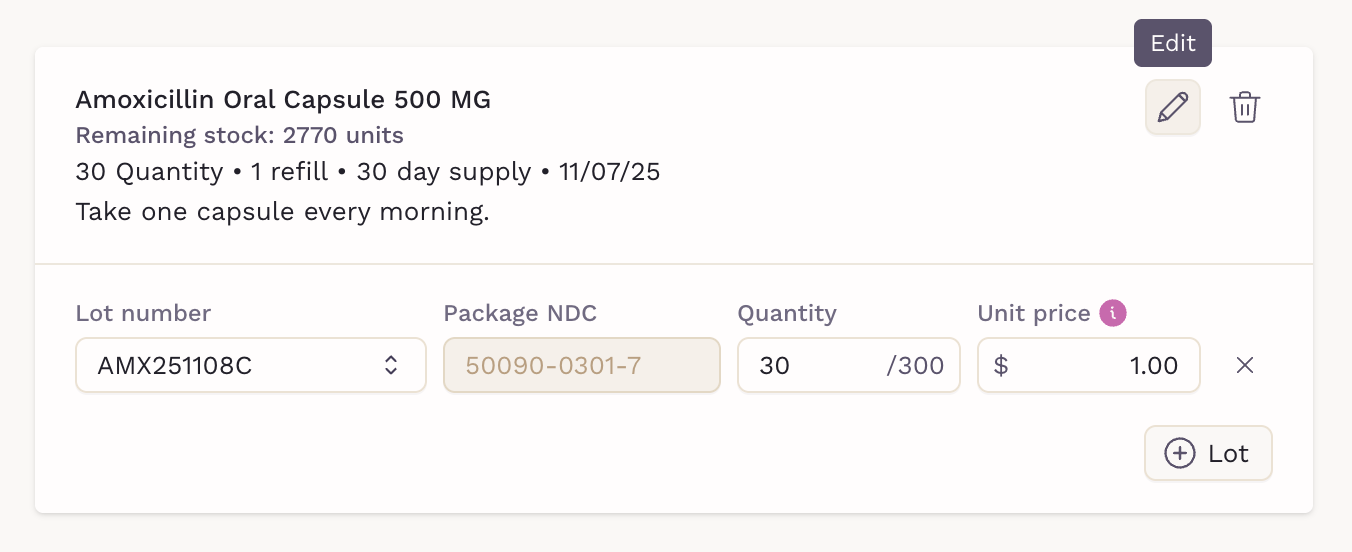This screenshot has height=552, width=1352.
Task: Click the plus circle icon beside Lot
Action: coord(1181,453)
